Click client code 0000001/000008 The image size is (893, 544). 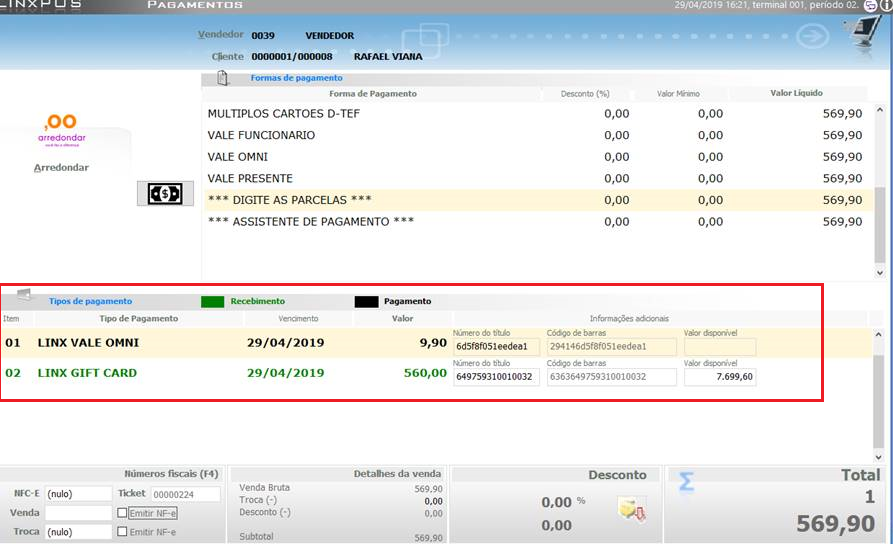point(292,56)
